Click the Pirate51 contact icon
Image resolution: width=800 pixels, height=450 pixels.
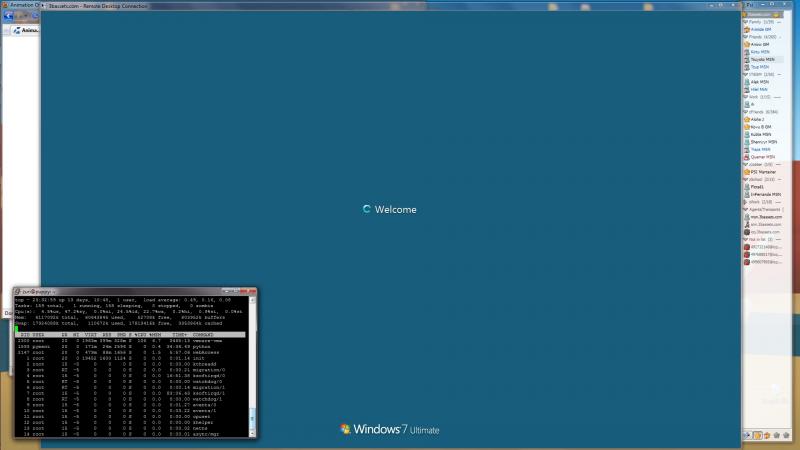click(x=746, y=186)
